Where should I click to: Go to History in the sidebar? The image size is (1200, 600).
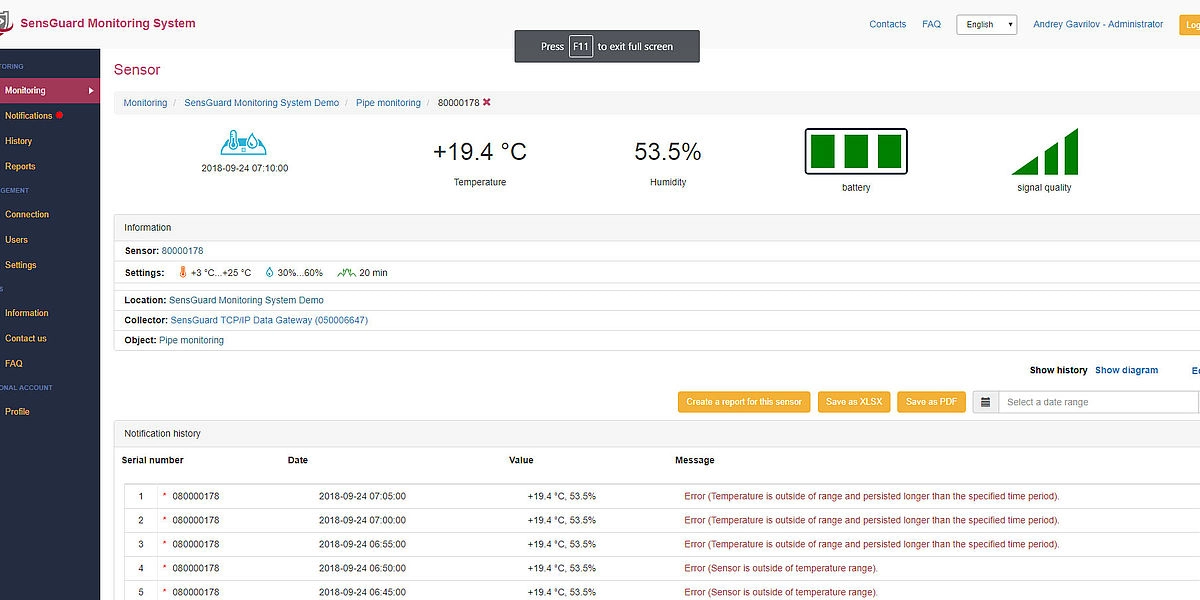[18, 141]
